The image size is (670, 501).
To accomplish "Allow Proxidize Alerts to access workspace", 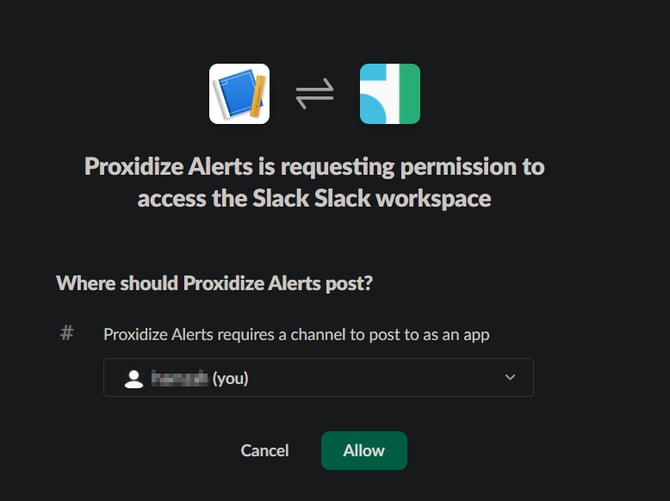I will pyautogui.click(x=364, y=451).
